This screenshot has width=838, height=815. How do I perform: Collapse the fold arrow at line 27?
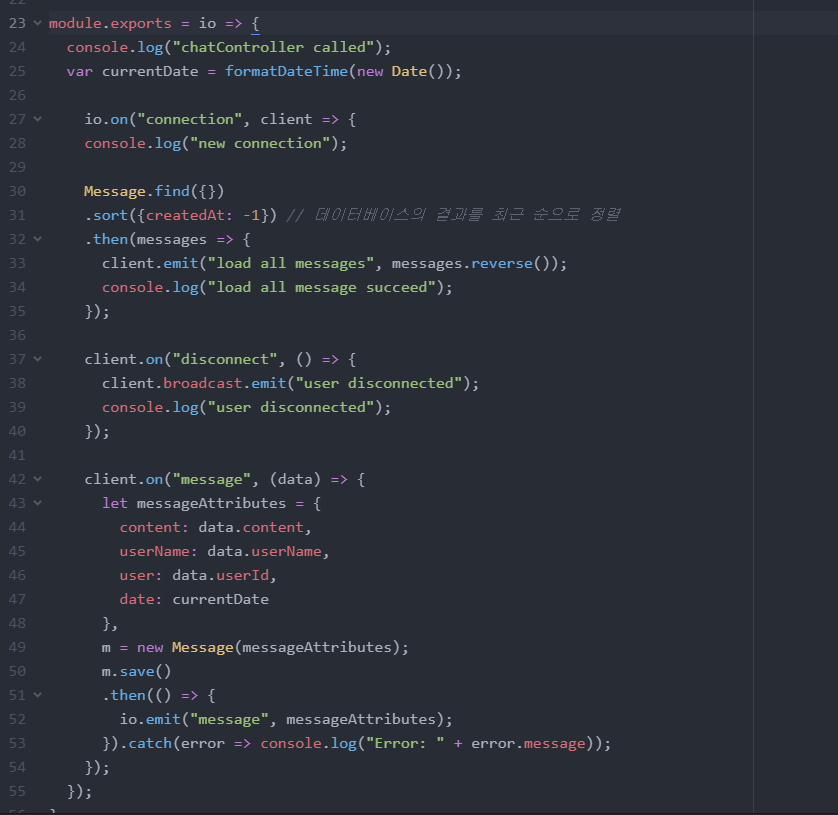pos(37,119)
